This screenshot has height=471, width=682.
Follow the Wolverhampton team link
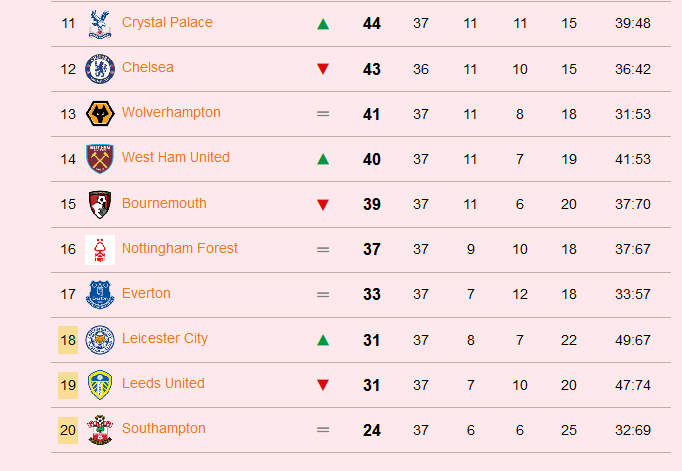pos(171,112)
